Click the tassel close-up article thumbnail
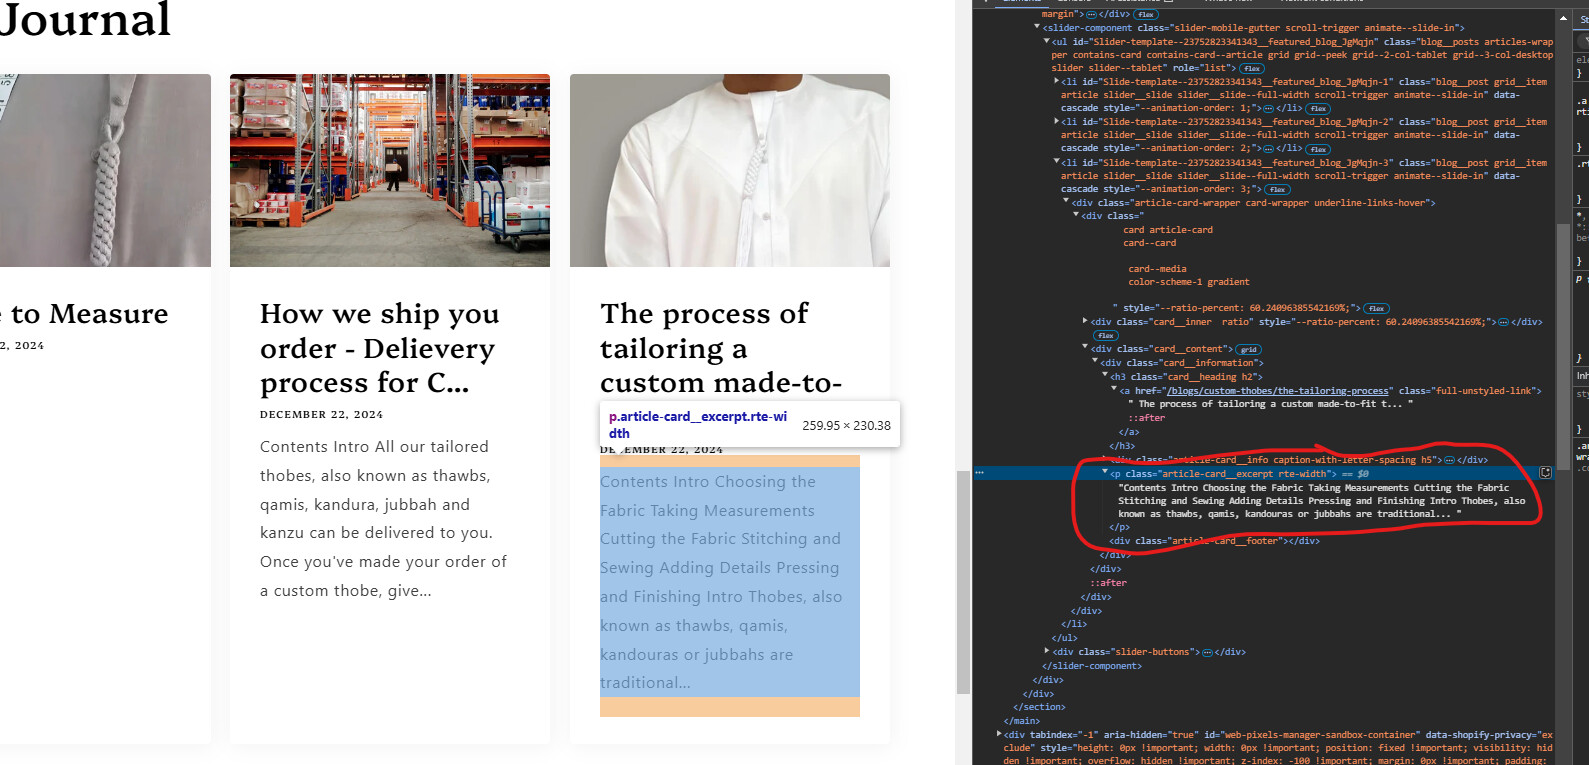The height and width of the screenshot is (765, 1589). pos(105,170)
